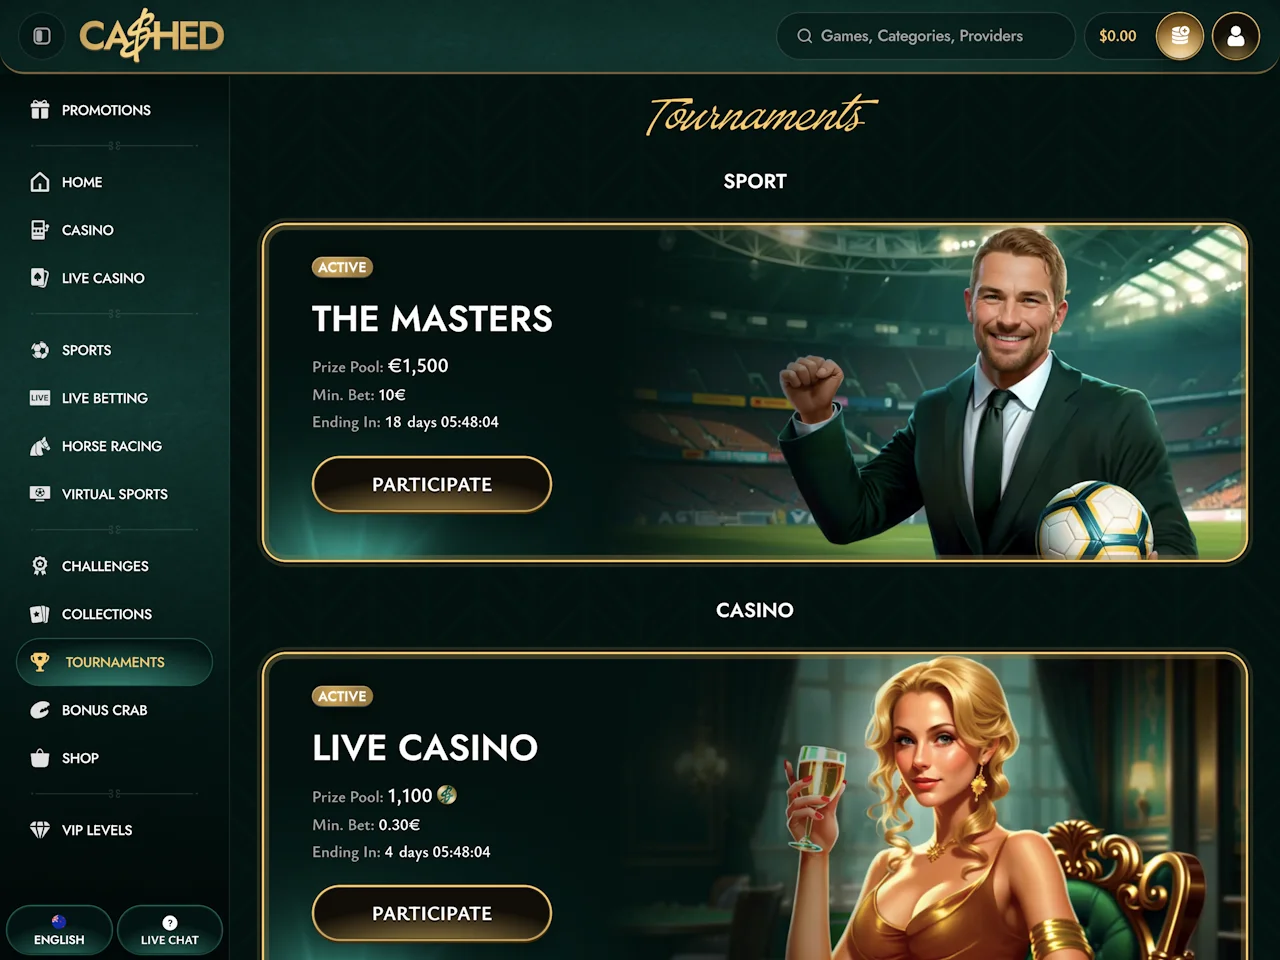
Task: Toggle the sidebar collapse icon
Action: coord(42,36)
